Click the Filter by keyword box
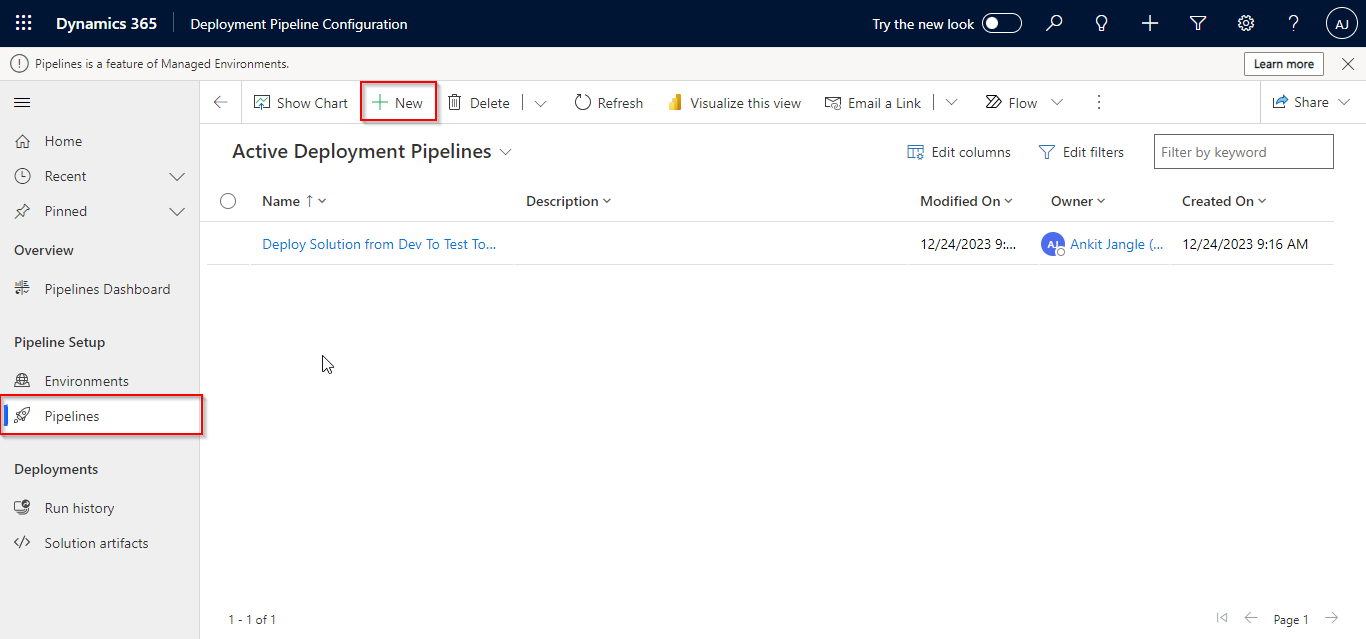The height and width of the screenshot is (639, 1366). click(x=1243, y=152)
